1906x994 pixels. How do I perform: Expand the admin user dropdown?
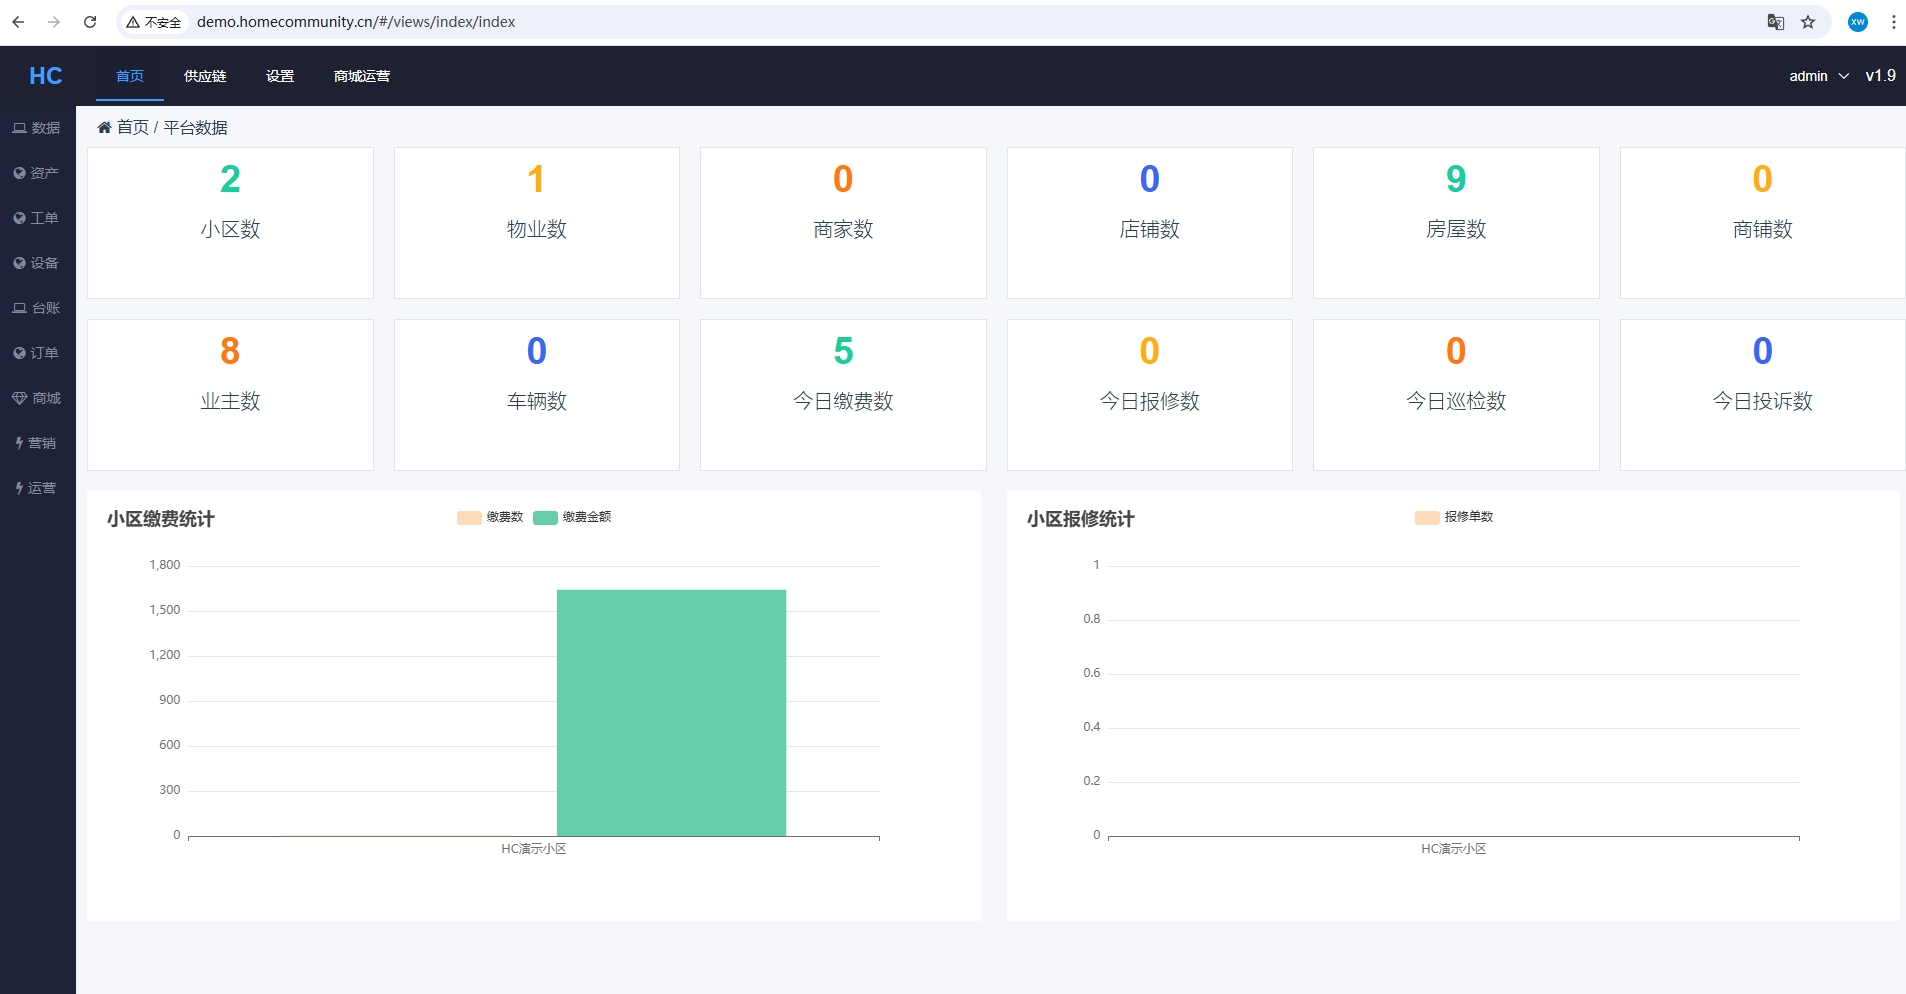click(1818, 76)
